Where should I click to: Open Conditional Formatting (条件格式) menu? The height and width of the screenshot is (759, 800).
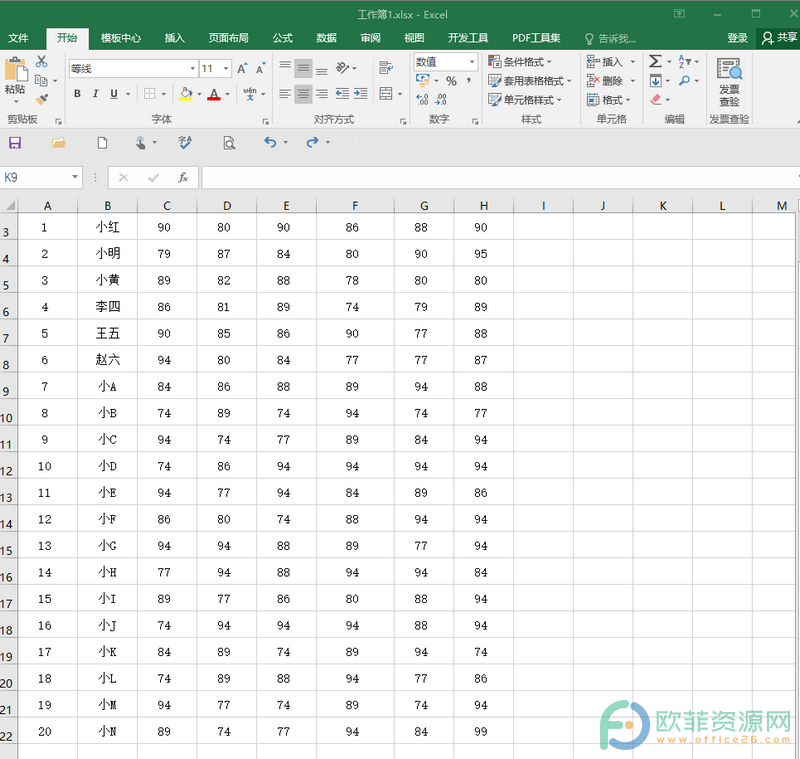tap(520, 62)
